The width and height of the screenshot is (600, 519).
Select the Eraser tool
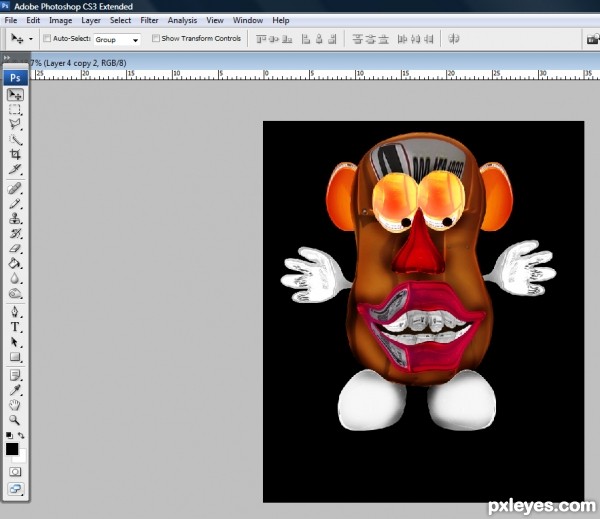tap(15, 248)
